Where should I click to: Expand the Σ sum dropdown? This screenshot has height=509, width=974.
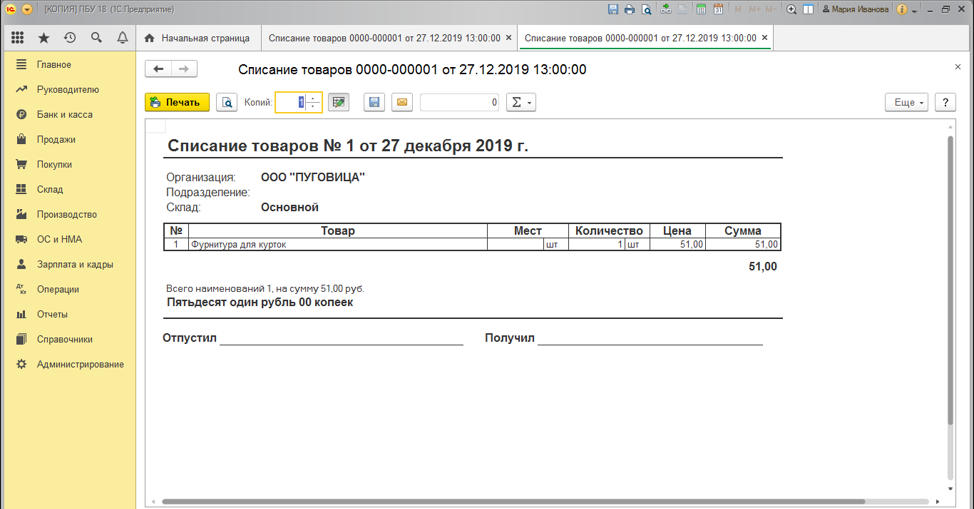click(520, 103)
